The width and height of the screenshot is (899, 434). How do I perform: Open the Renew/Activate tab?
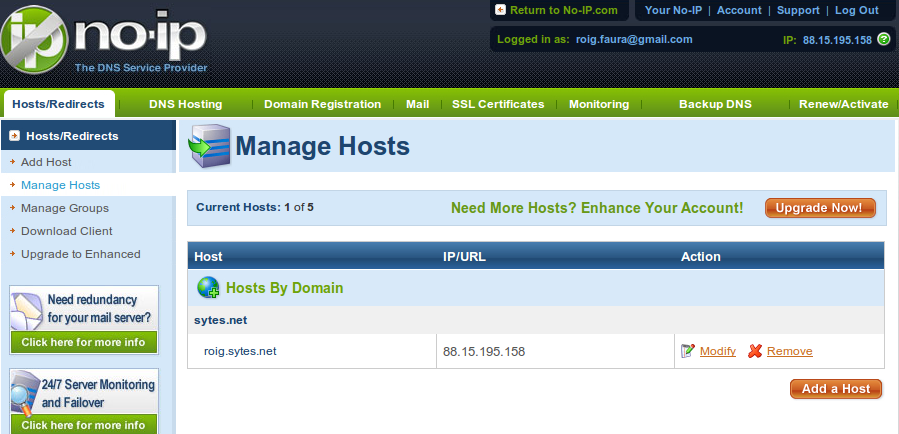843,104
